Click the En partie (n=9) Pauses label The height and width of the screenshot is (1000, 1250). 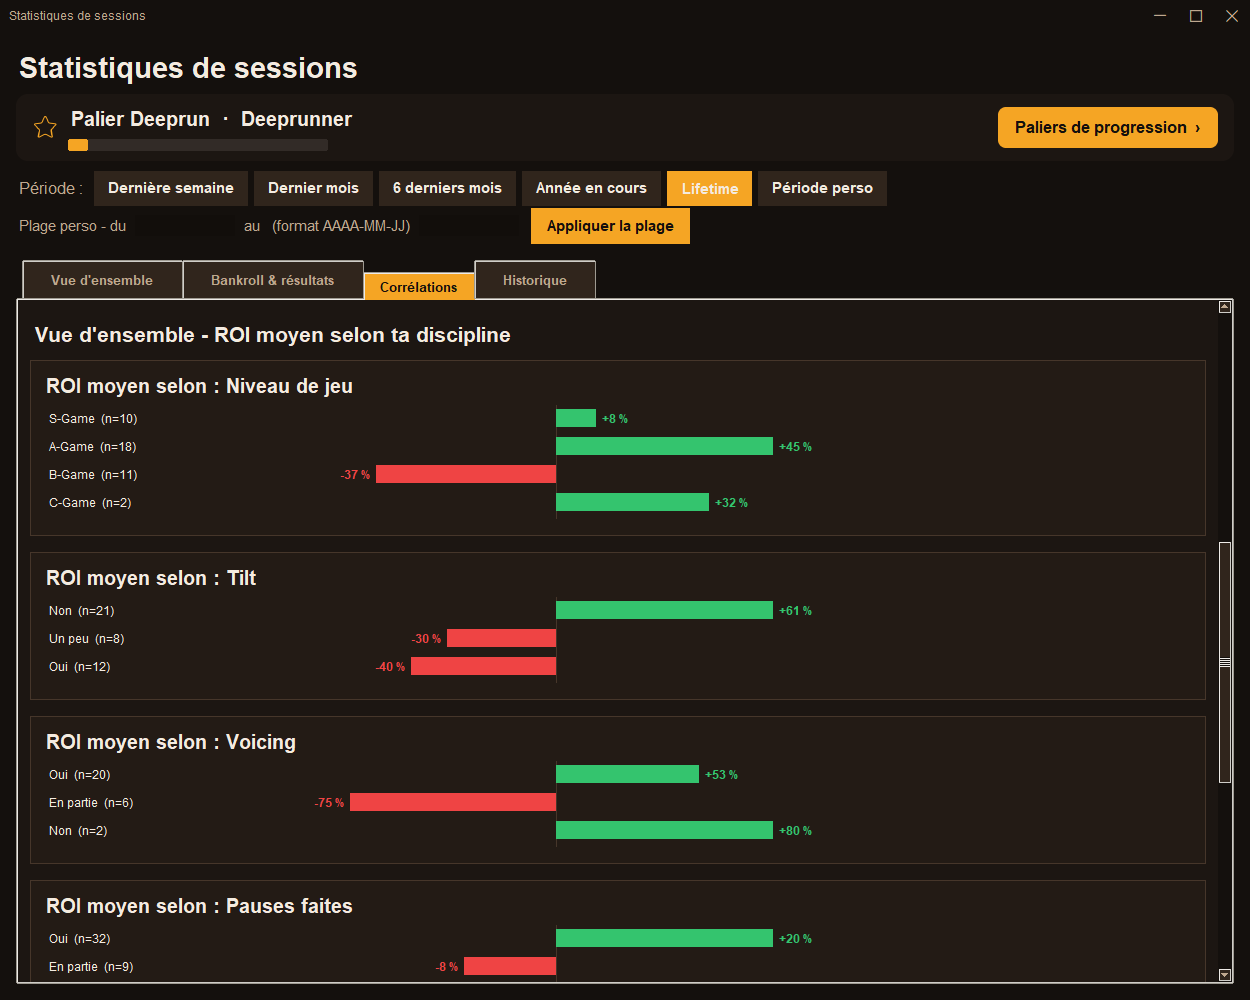(x=91, y=967)
